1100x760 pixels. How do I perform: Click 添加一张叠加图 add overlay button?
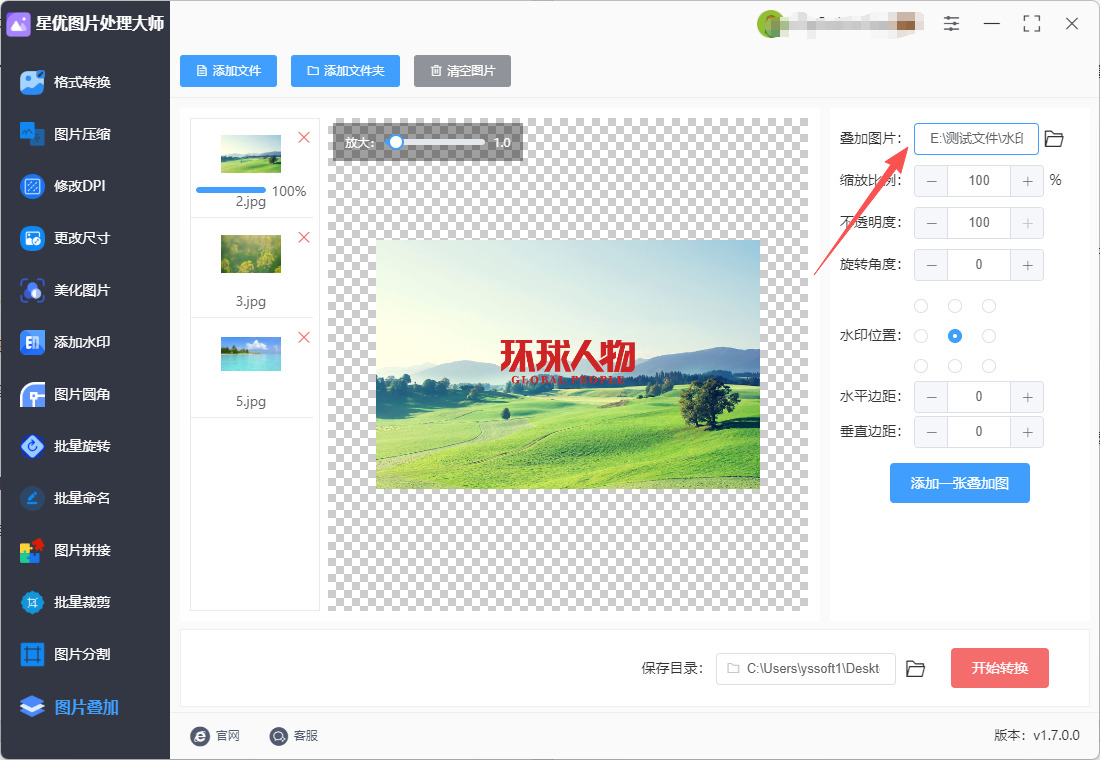[x=960, y=483]
